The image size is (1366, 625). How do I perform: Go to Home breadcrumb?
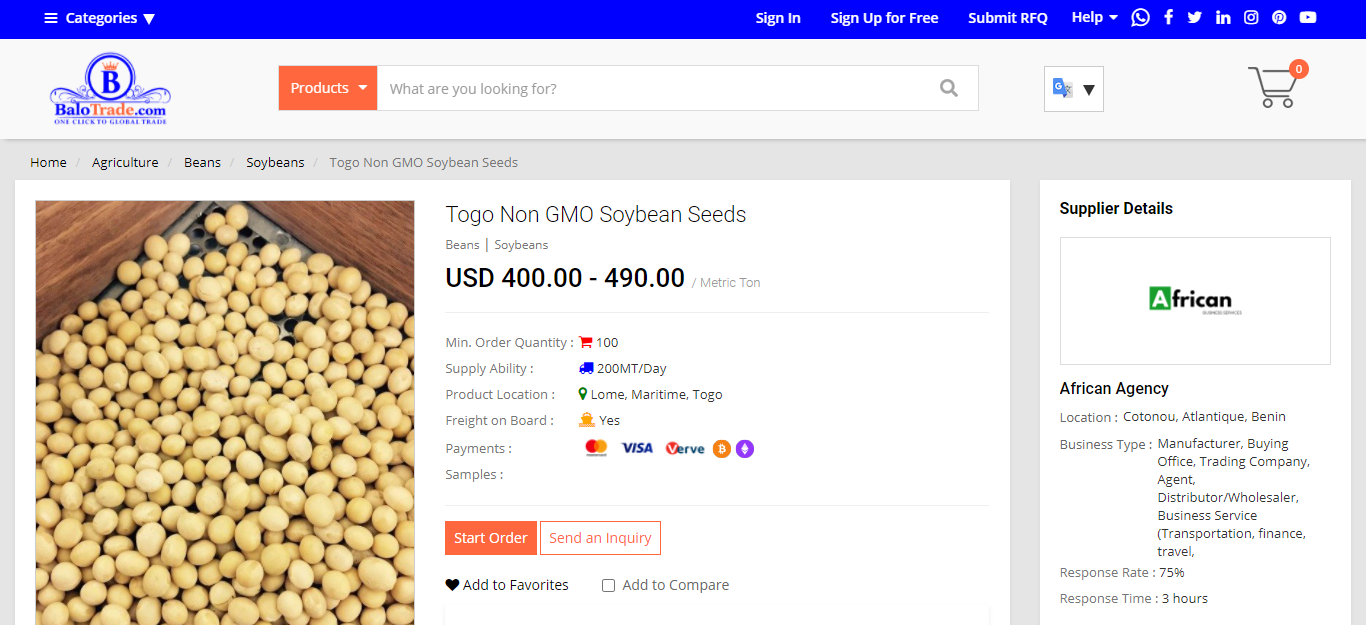pyautogui.click(x=48, y=162)
